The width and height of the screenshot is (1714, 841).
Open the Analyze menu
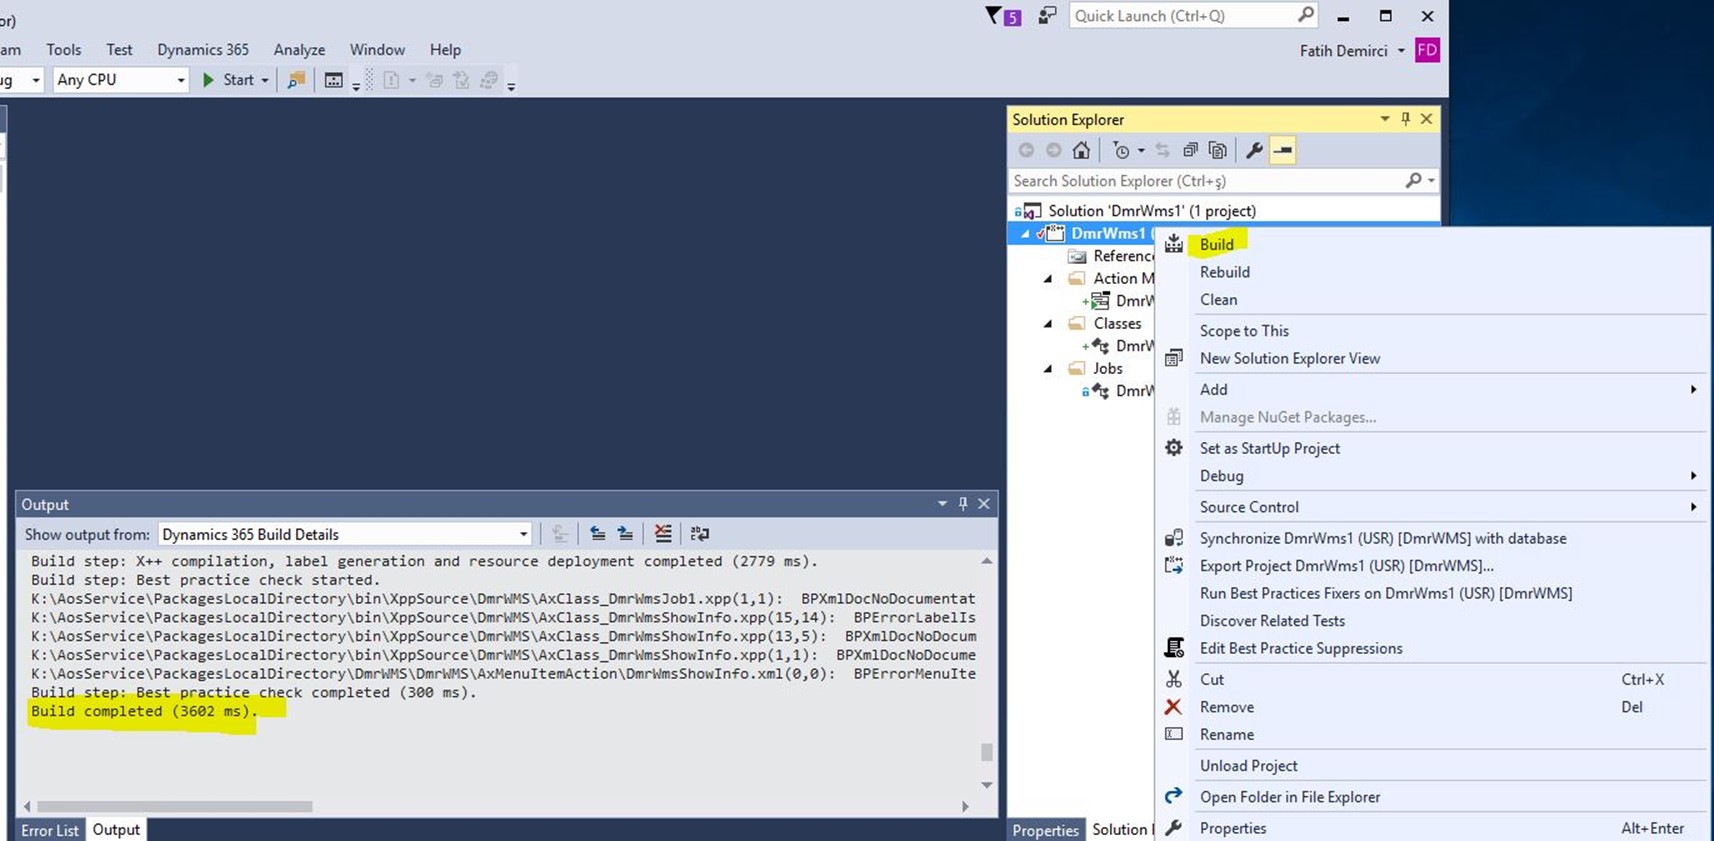tap(299, 50)
